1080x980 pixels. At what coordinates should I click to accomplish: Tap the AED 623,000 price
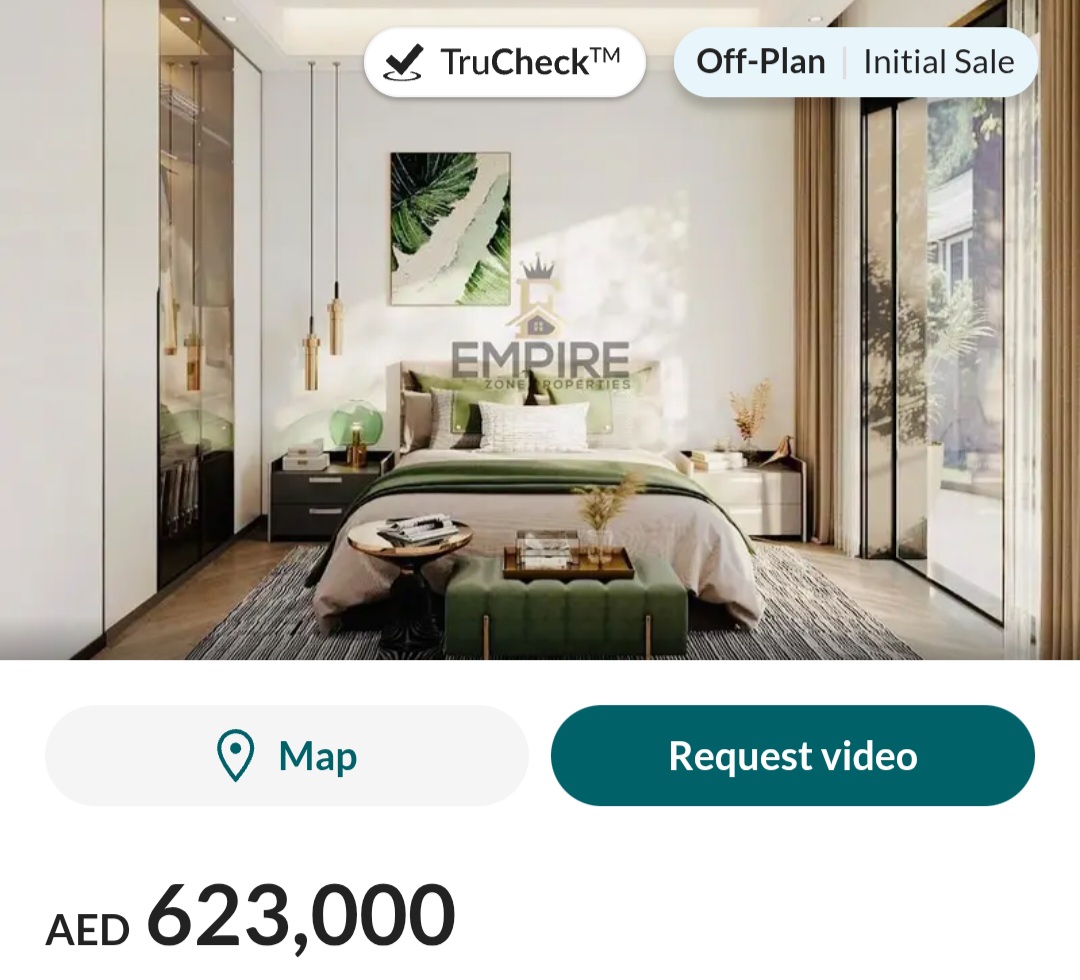[250, 917]
